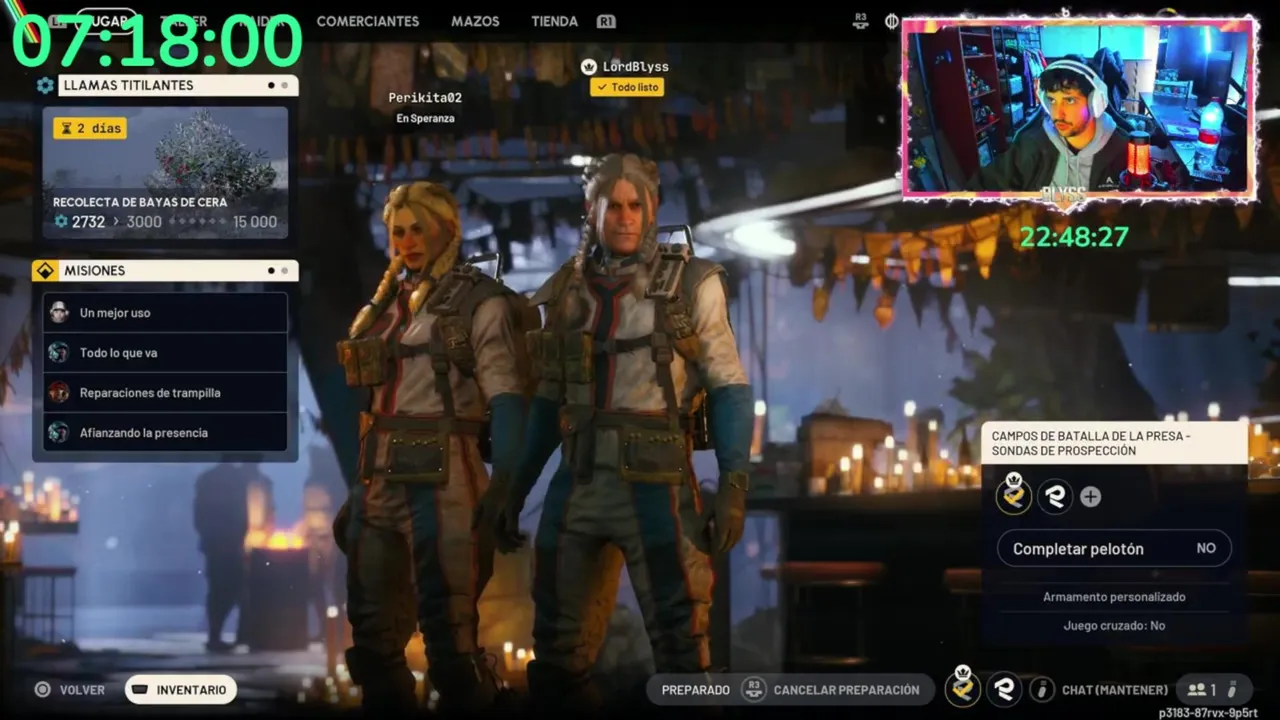This screenshot has height=720, width=1280.
Task: Click the microphone icon beside CHAT
Action: click(x=1043, y=689)
